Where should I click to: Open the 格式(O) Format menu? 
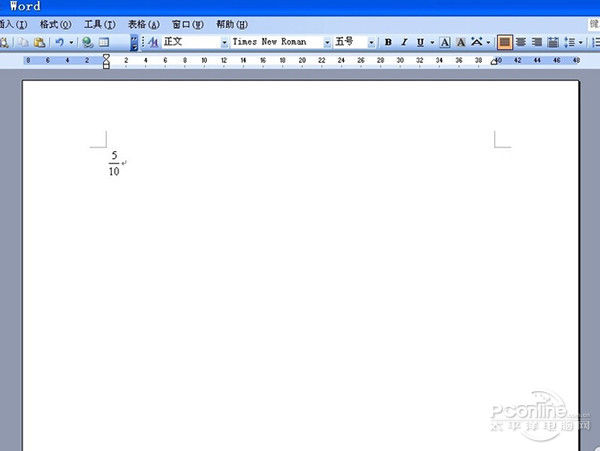point(55,24)
